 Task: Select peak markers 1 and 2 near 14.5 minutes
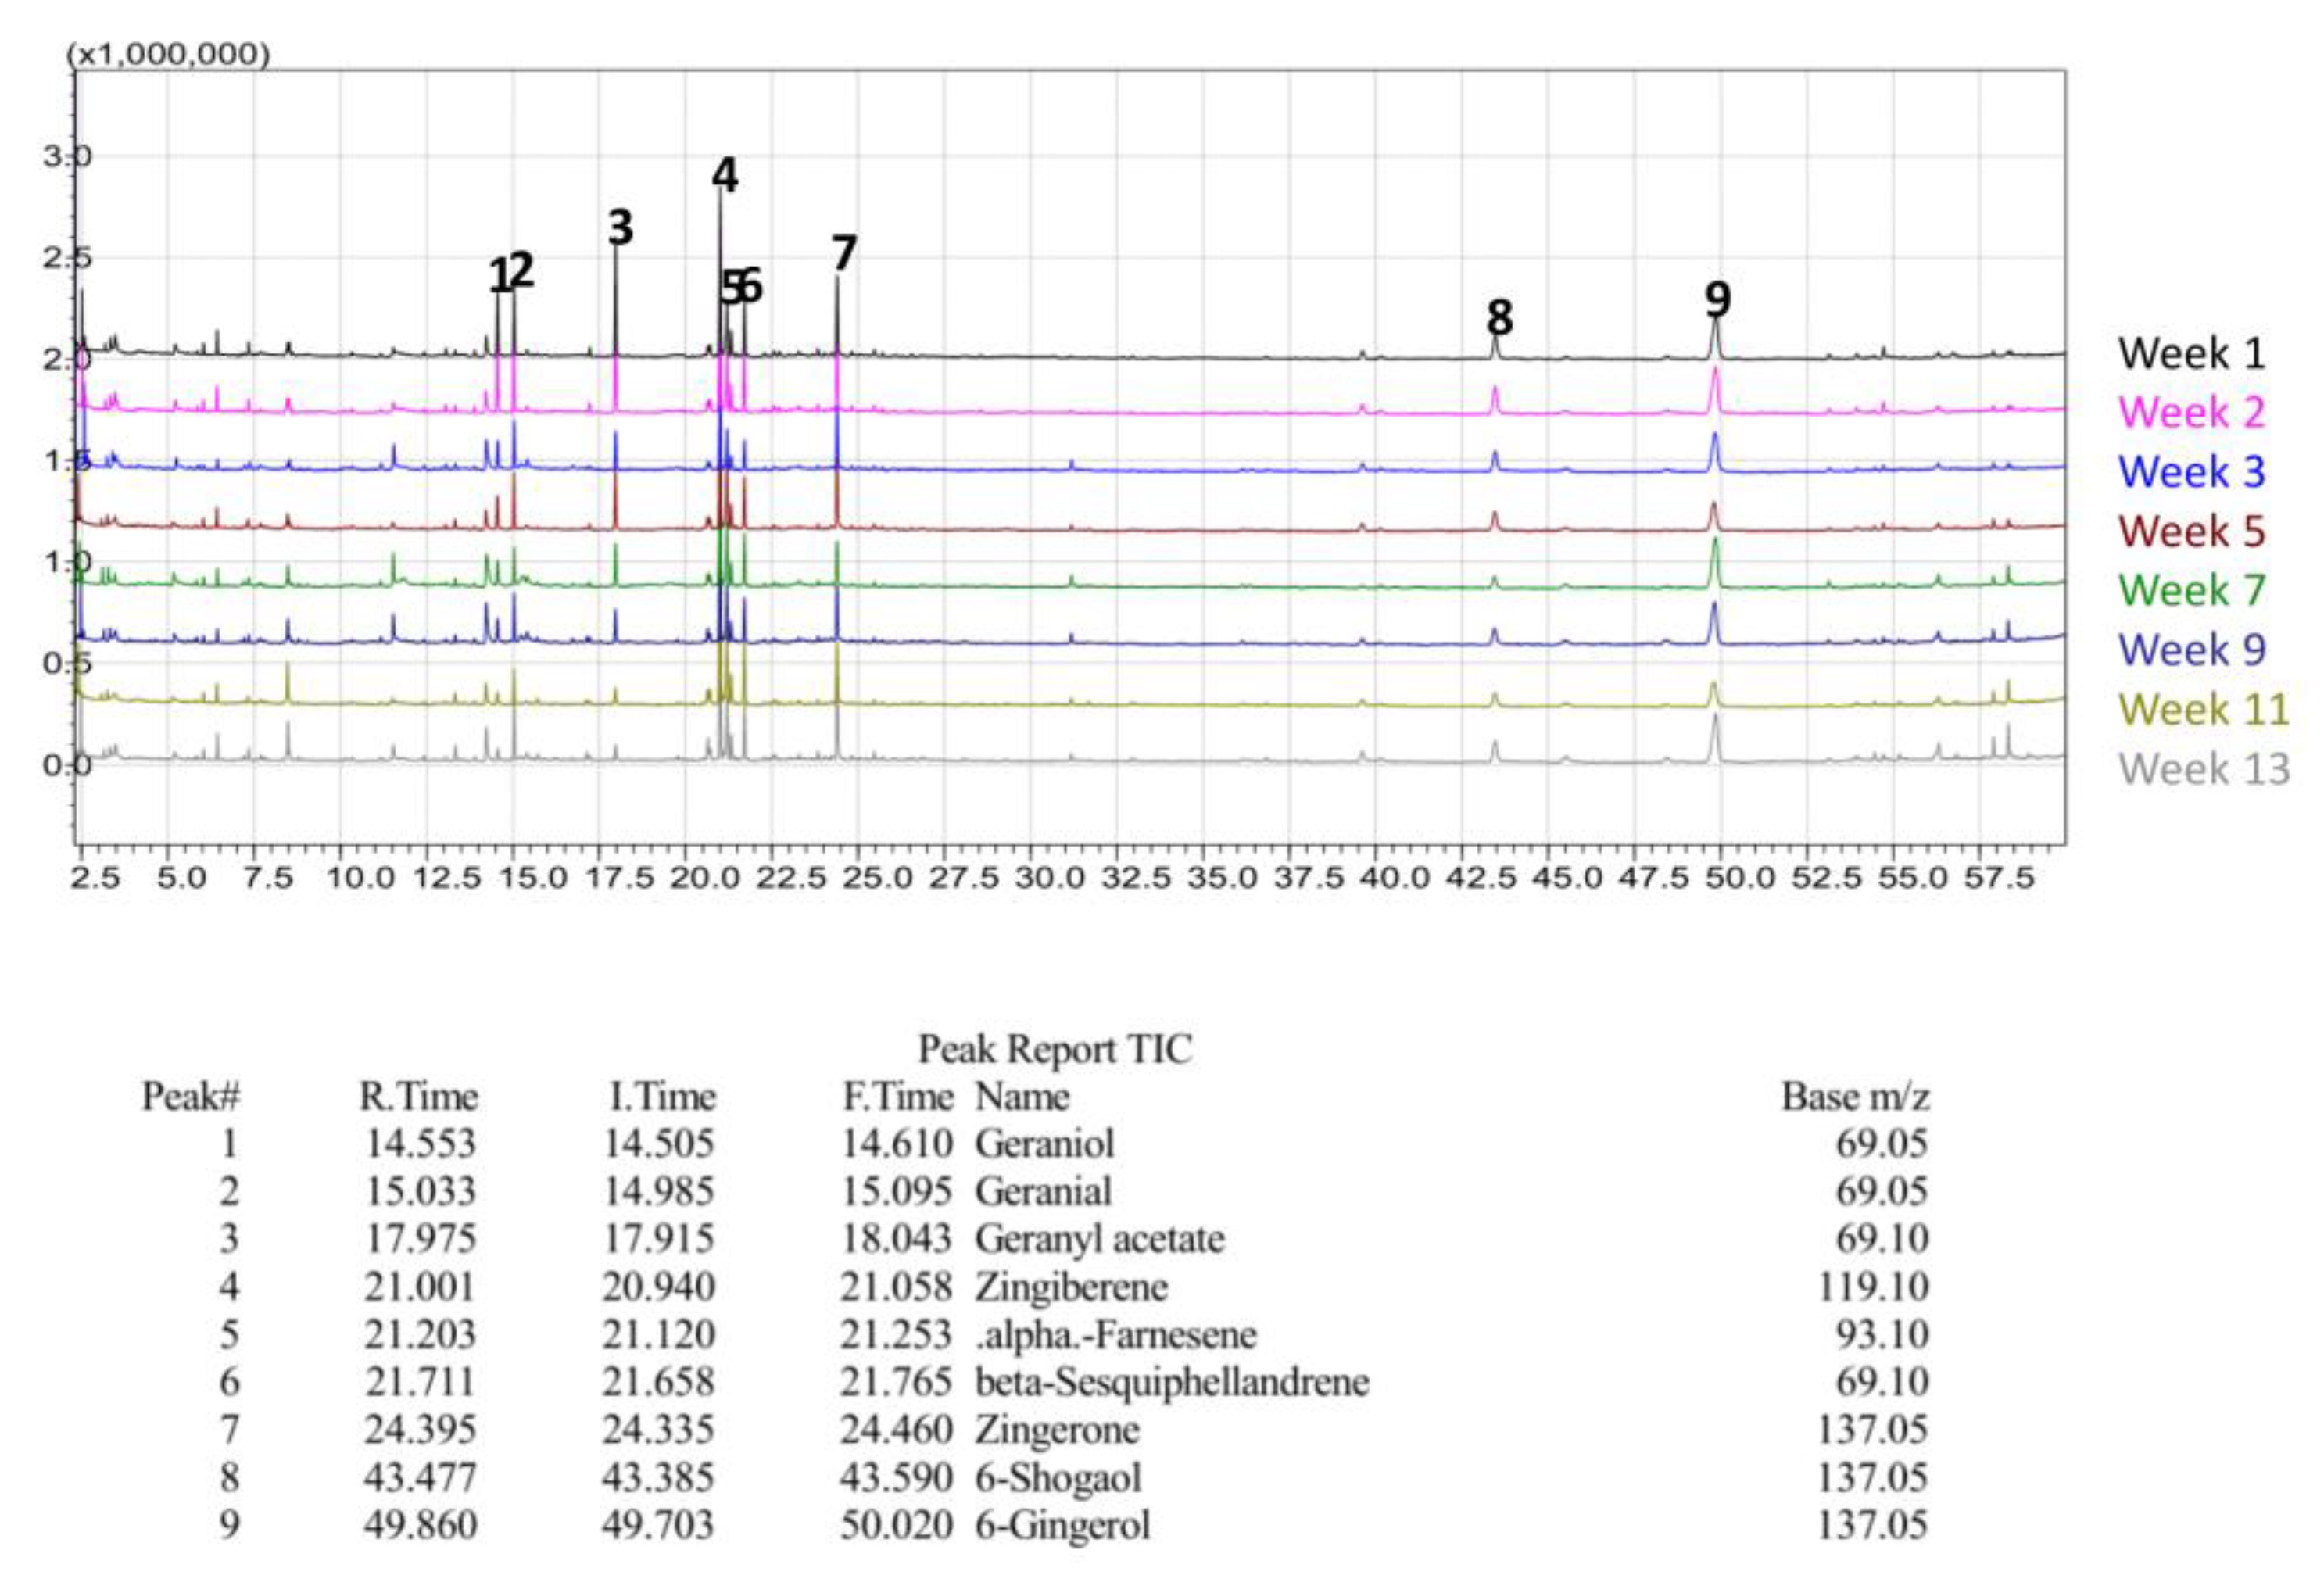coord(512,274)
